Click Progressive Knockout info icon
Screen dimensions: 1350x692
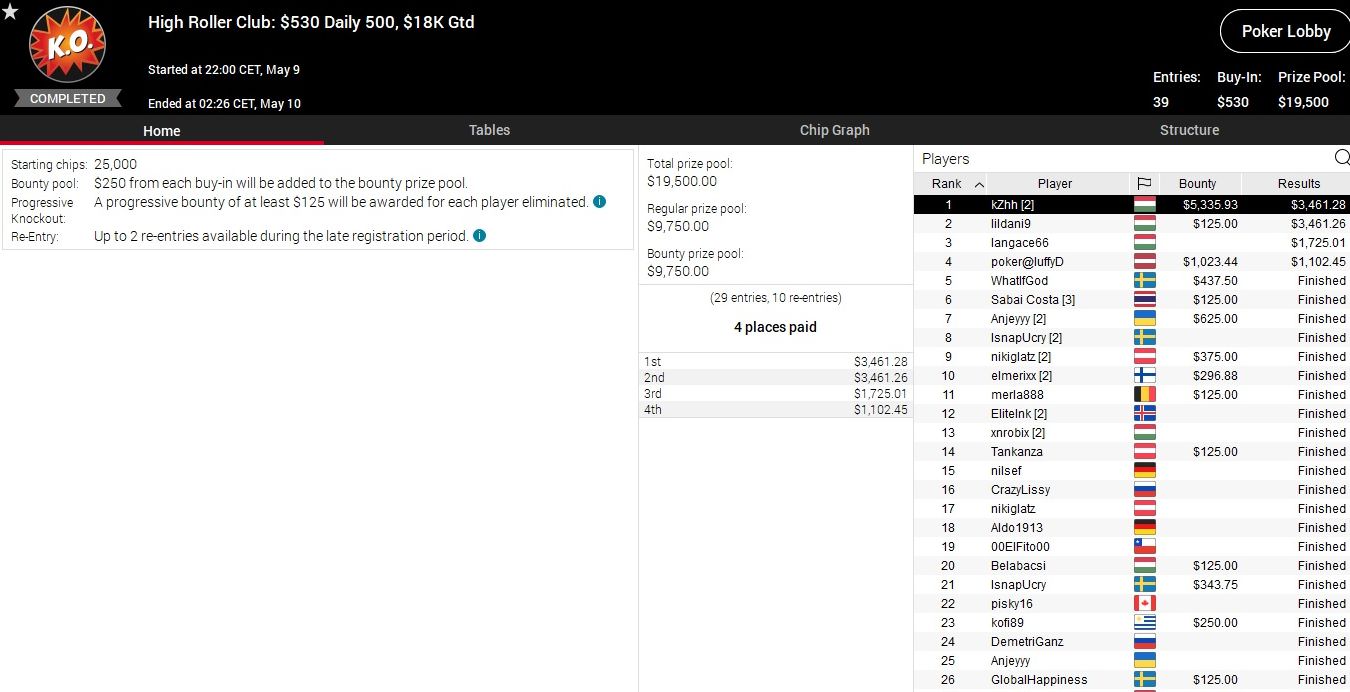pyautogui.click(x=599, y=202)
